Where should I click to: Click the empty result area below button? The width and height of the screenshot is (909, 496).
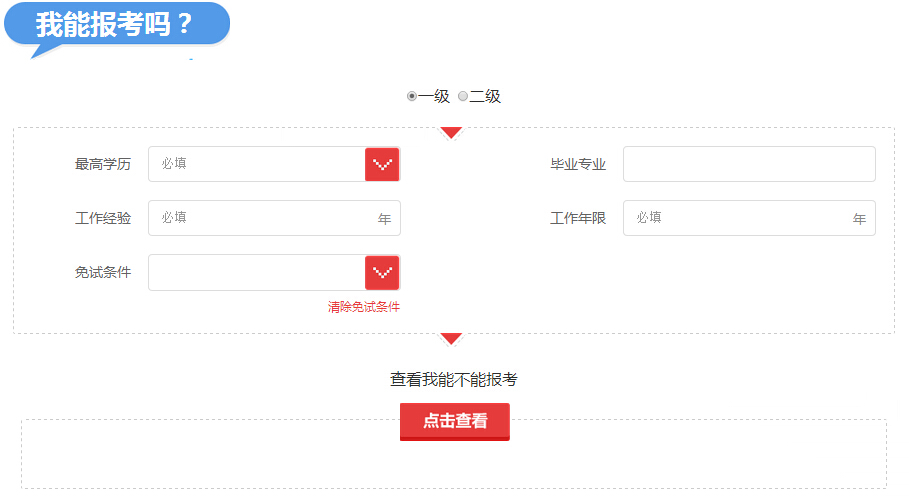click(454, 464)
